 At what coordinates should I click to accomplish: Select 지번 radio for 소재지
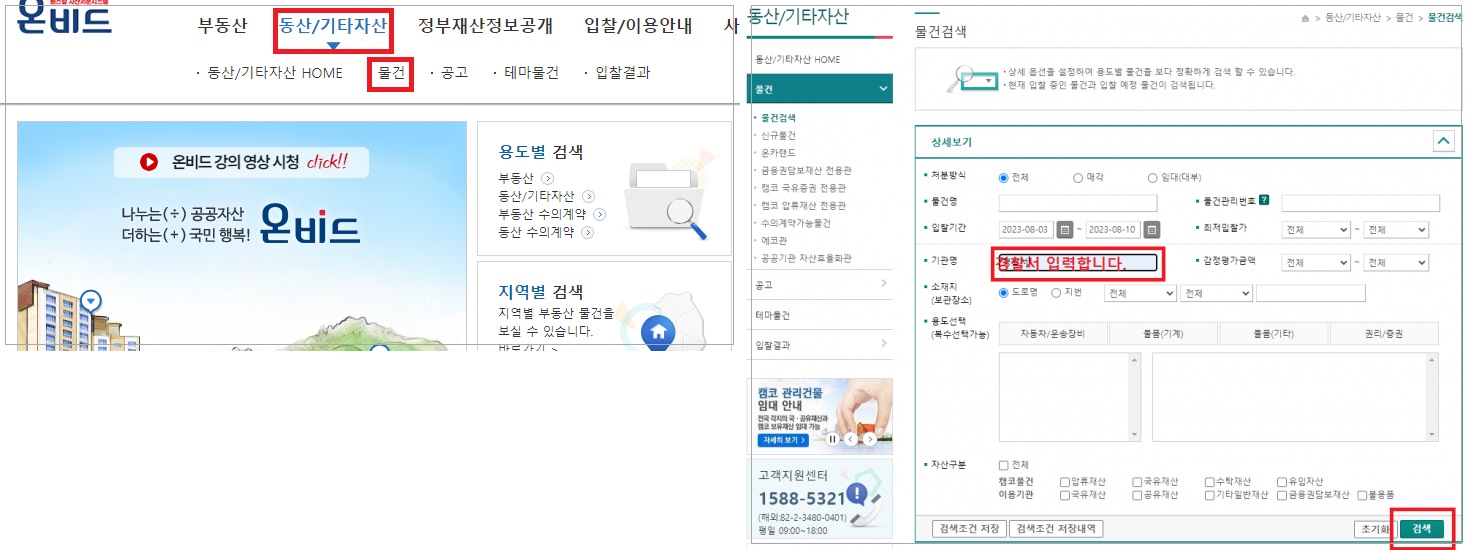(1055, 293)
